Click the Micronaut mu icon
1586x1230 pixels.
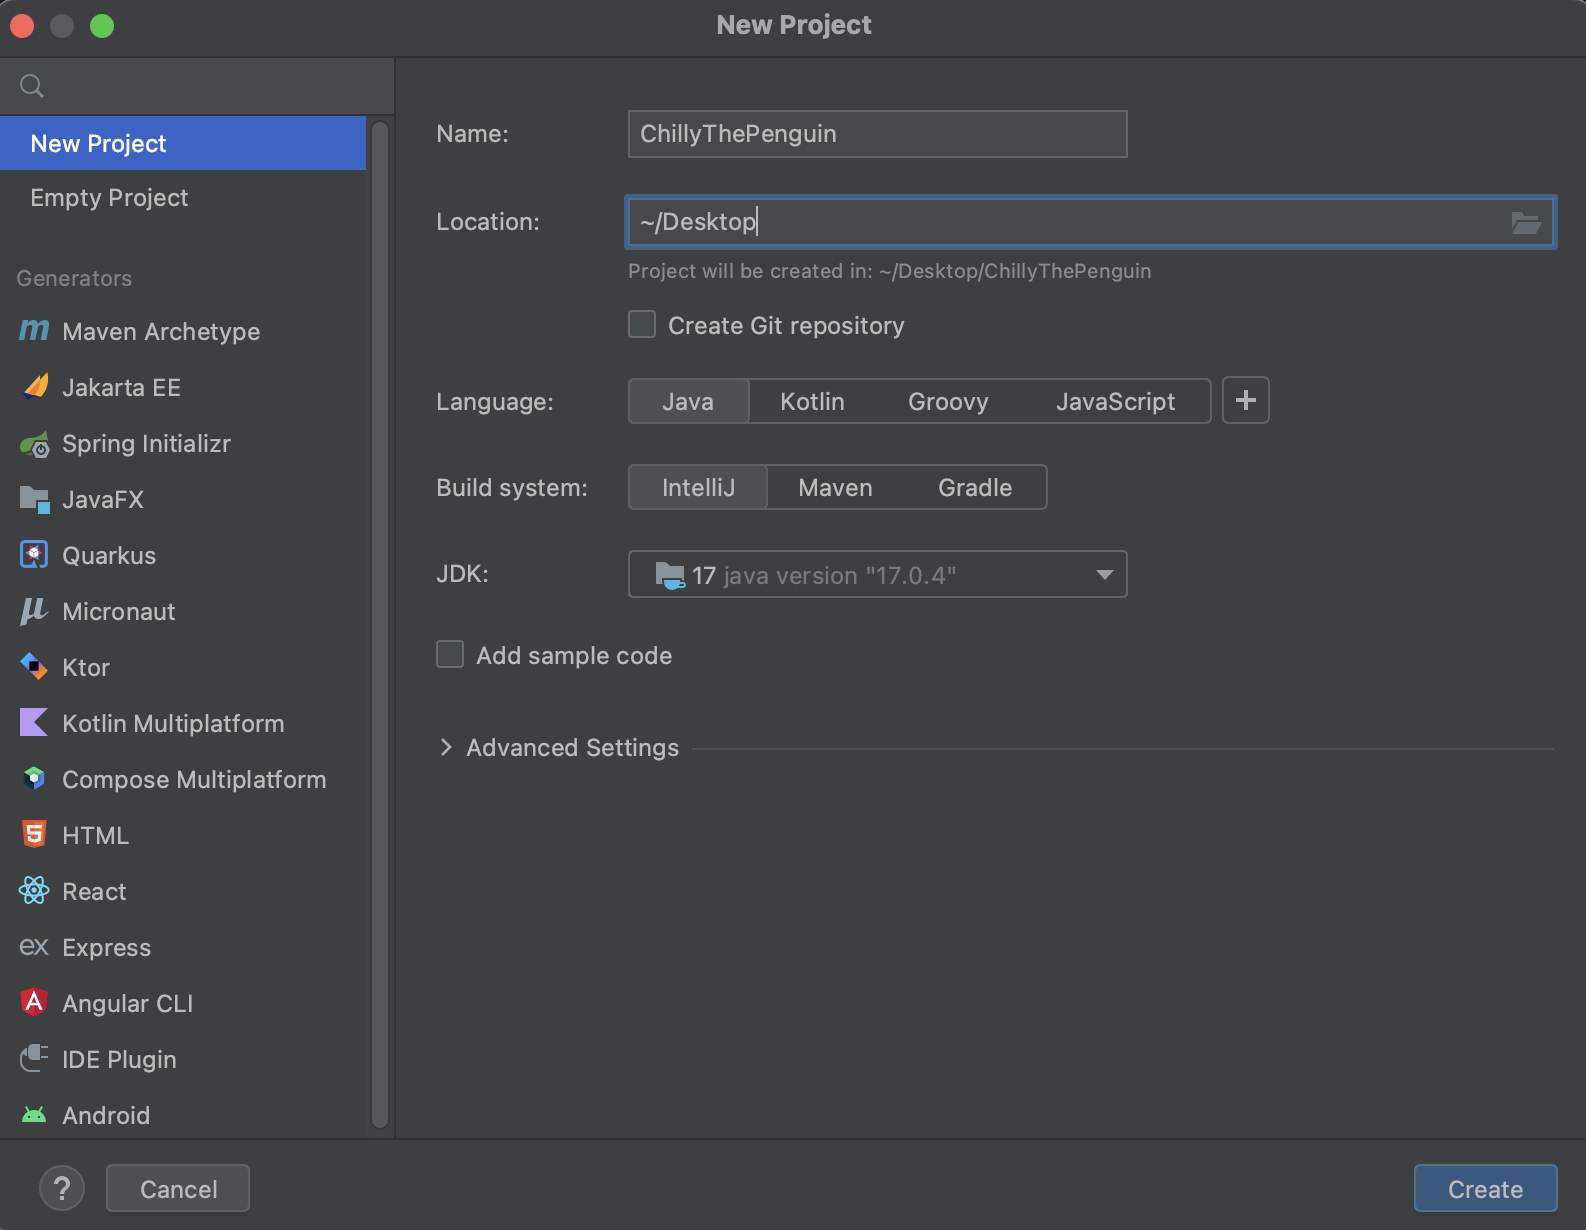(x=34, y=611)
